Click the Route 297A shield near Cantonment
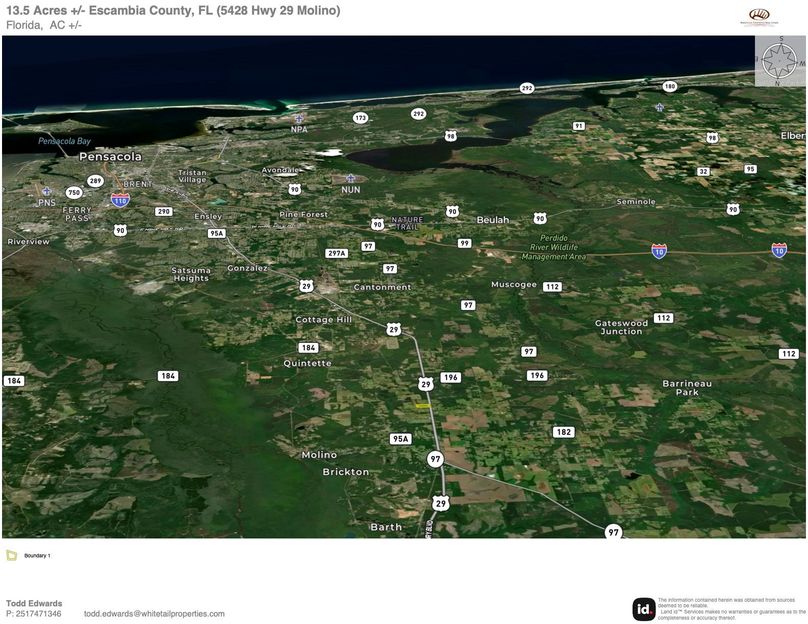Viewport: 808px width, 624px height. coord(335,253)
